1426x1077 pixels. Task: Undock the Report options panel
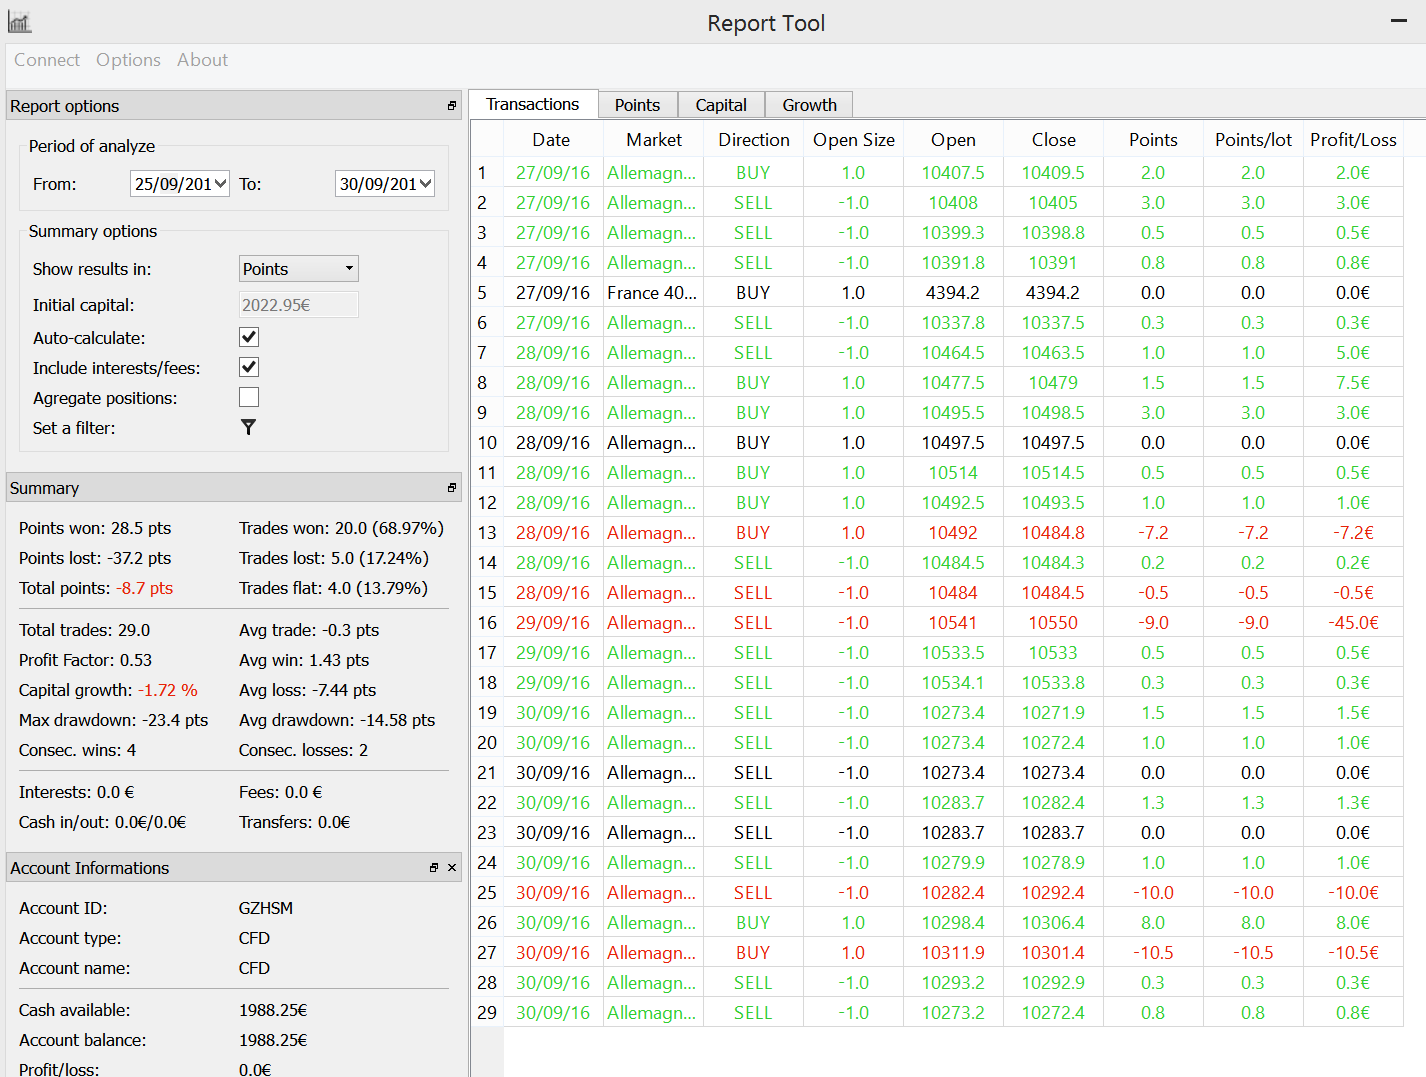452,106
